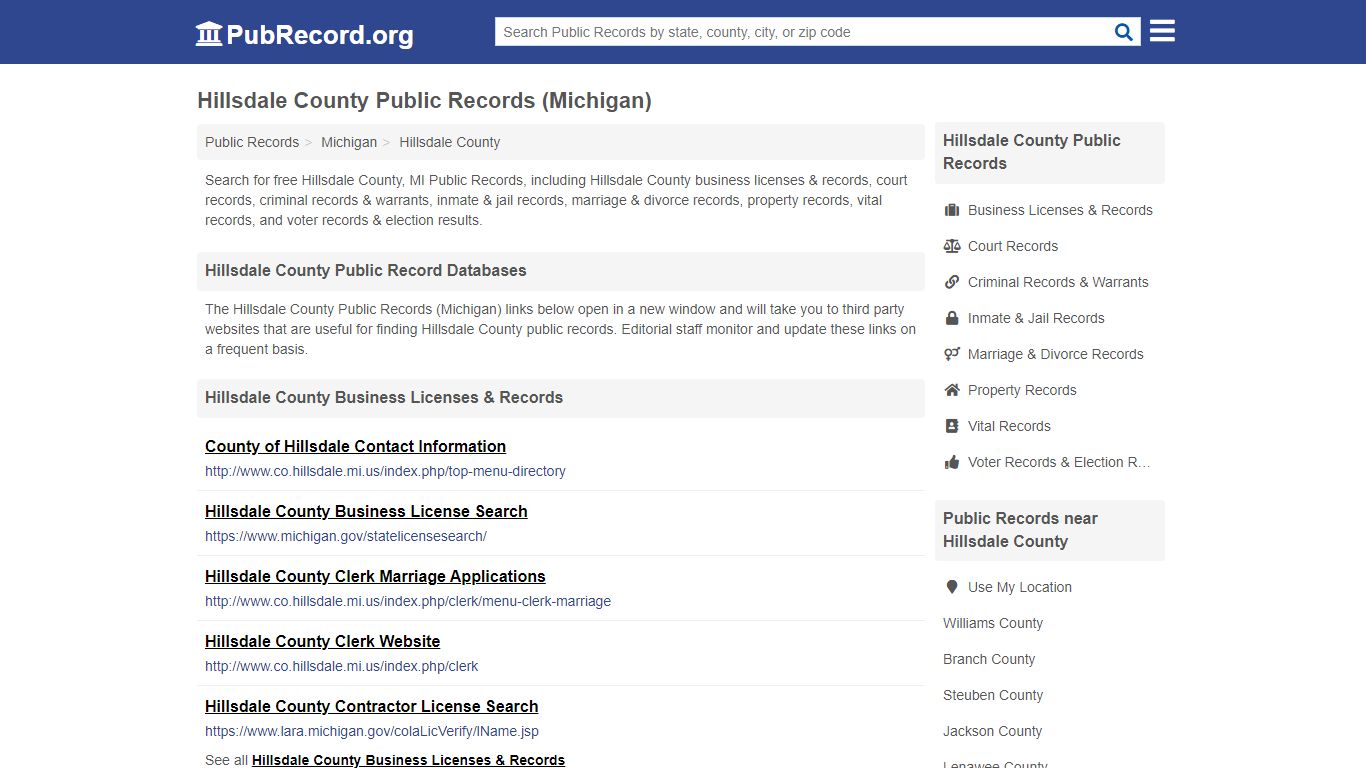The image size is (1366, 768).
Task: Click the Business Licenses briefcase icon
Action: point(952,210)
